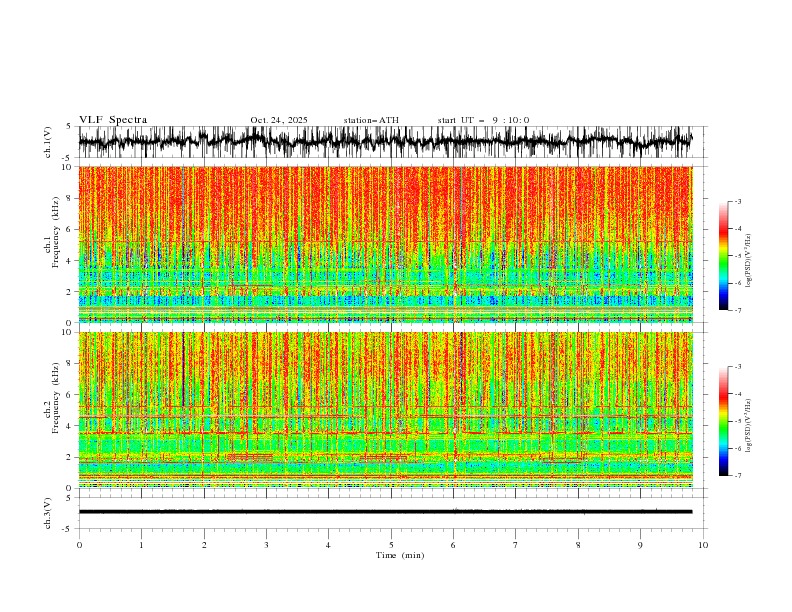Screen dimensions: 792x612
Task: Click the 'ch.3(V)' axis label
Action: coord(48,513)
